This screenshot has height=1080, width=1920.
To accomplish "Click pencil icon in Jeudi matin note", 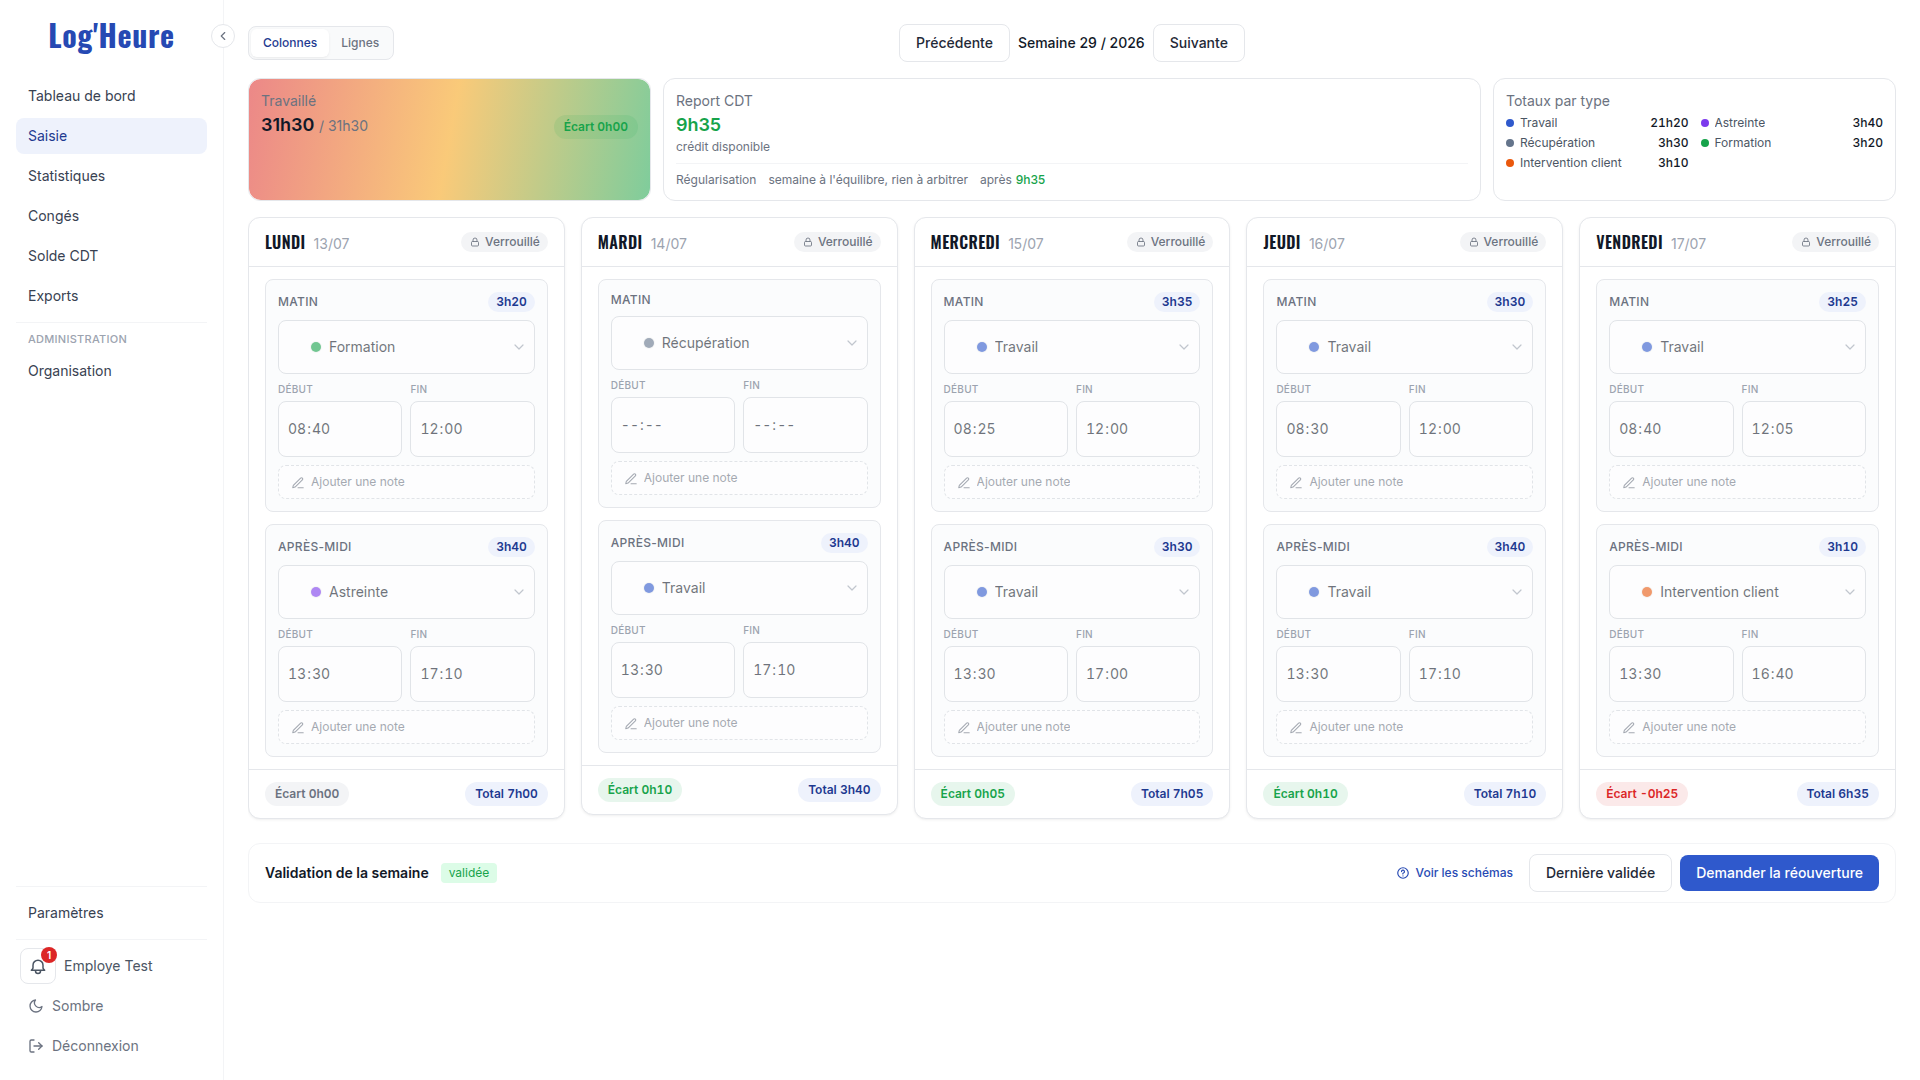I will [x=1296, y=482].
